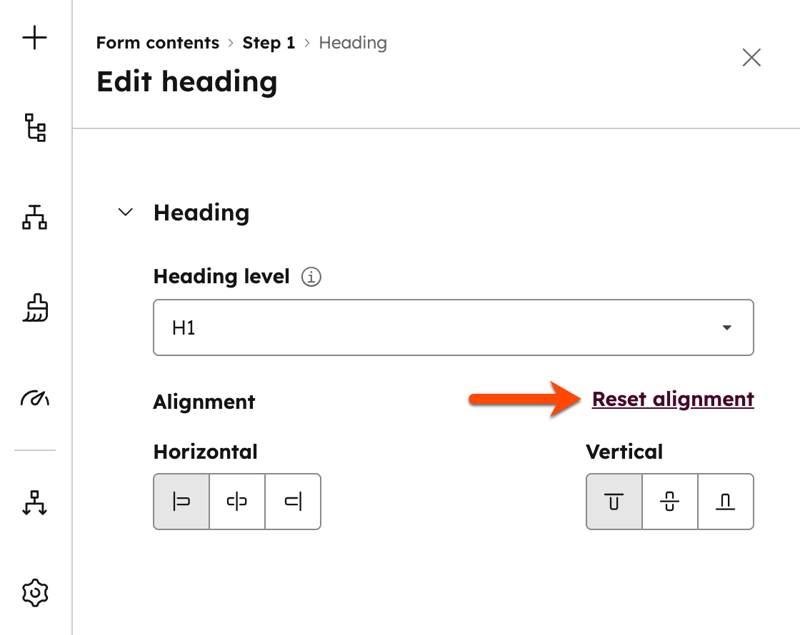The image size is (800, 635).
Task: Center the heading horizontally
Action: (x=237, y=501)
